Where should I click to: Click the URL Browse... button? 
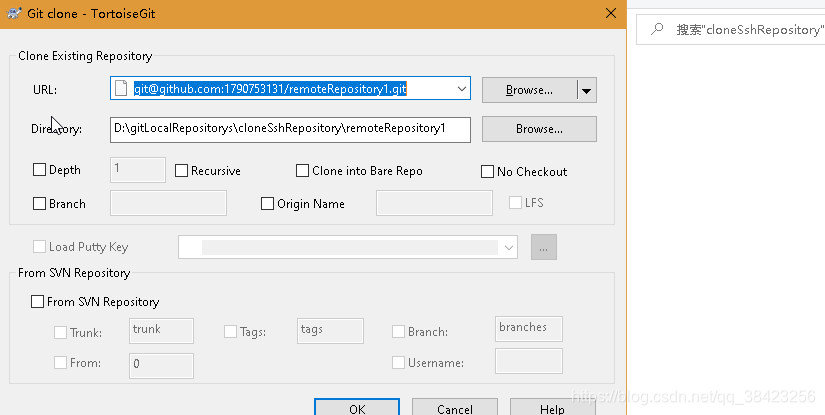coord(529,90)
